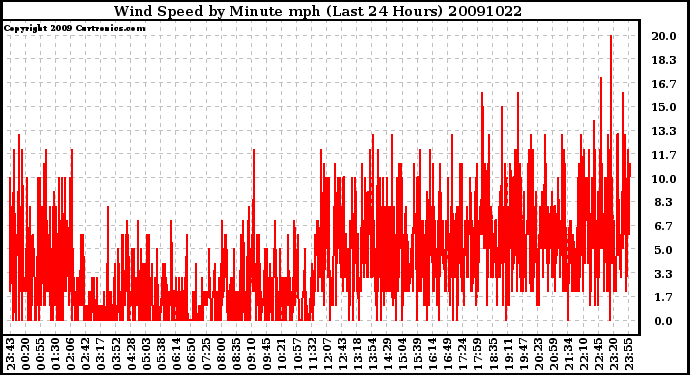Click the 02:42 time label
The height and width of the screenshot is (375, 690).
85,354
